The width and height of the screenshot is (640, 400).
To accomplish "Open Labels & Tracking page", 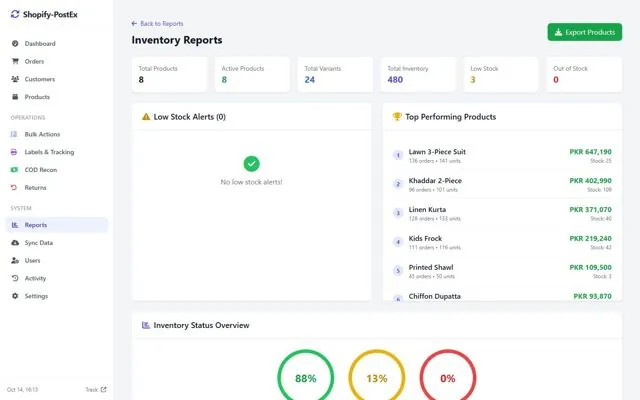I will (x=57, y=152).
